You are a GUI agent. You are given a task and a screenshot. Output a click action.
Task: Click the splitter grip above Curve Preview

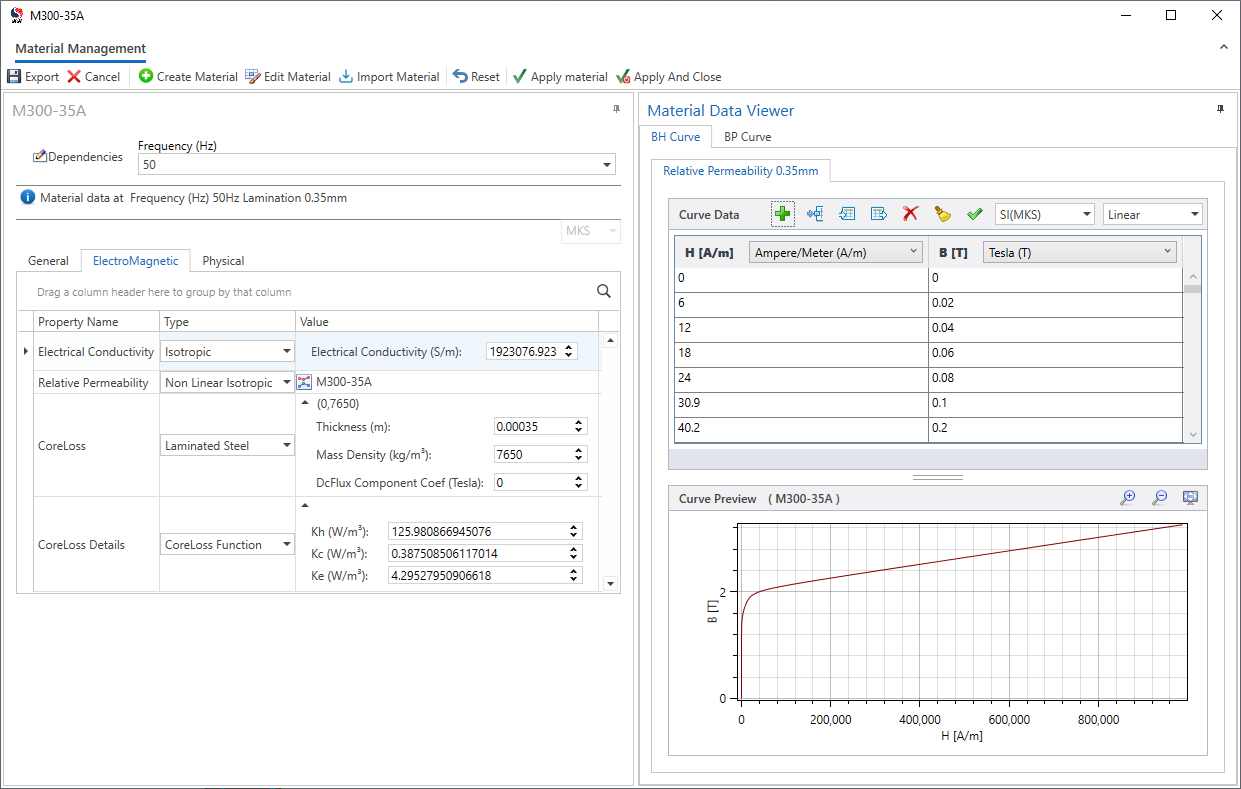tap(938, 478)
